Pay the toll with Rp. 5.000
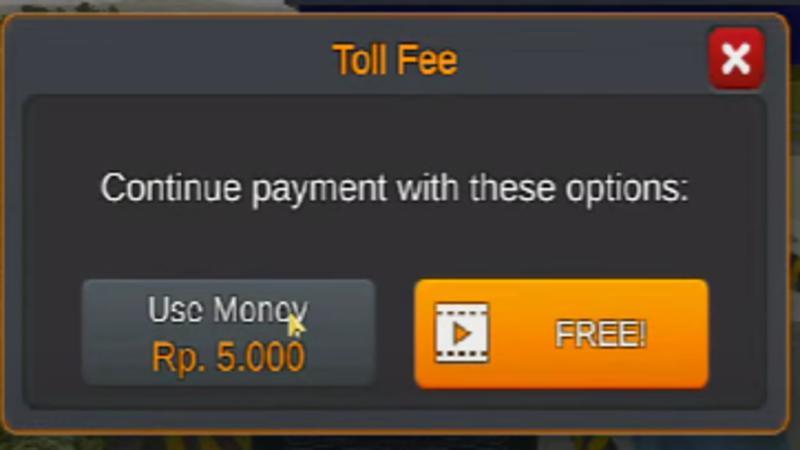 click(229, 332)
